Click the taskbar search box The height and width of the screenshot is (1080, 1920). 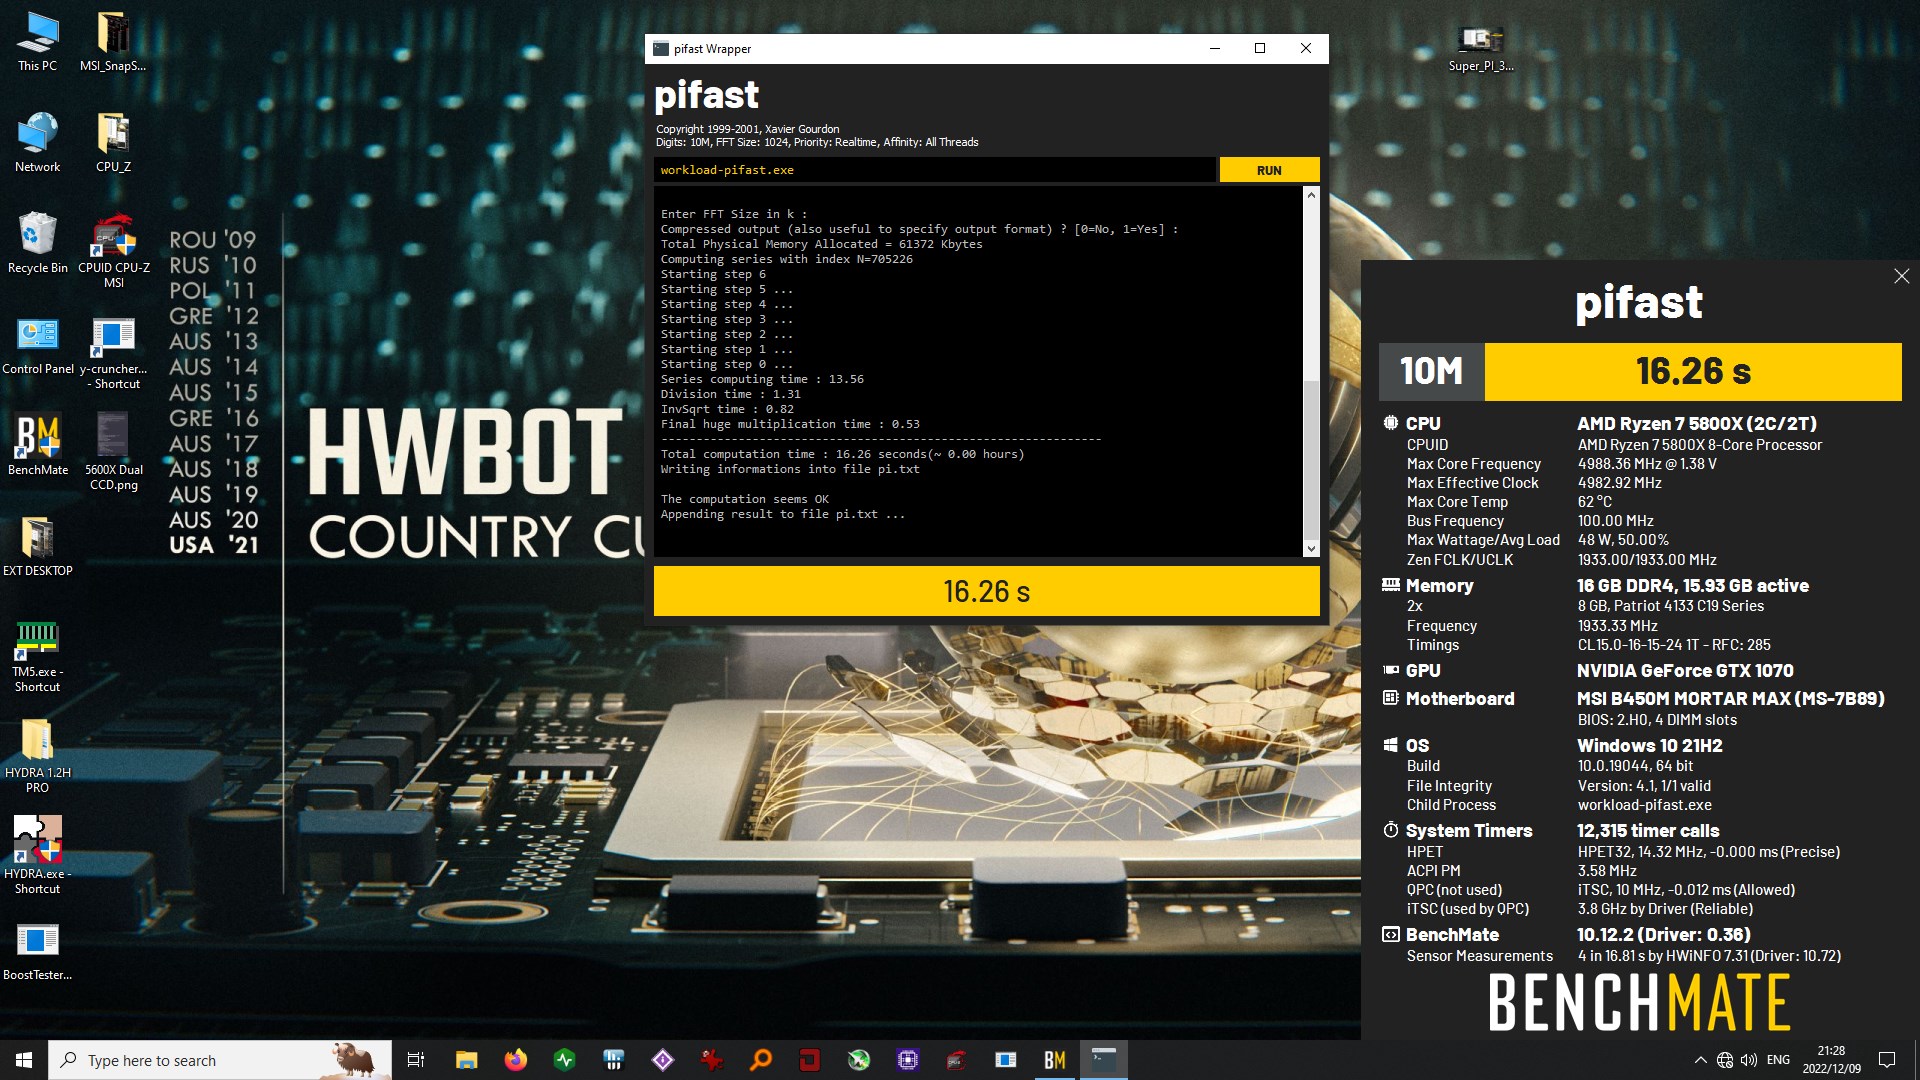click(220, 1060)
